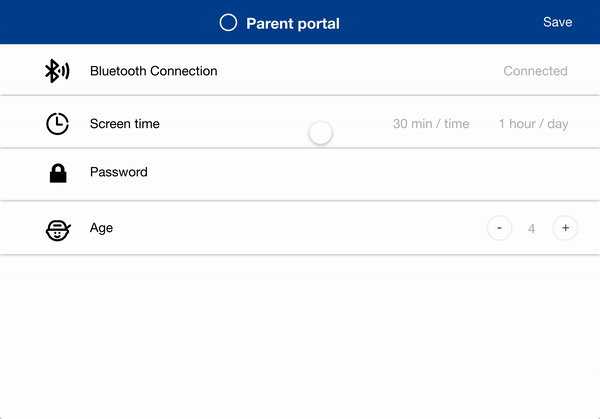The height and width of the screenshot is (419, 600).
Task: Click the Password lock icon
Action: [x=58, y=173]
